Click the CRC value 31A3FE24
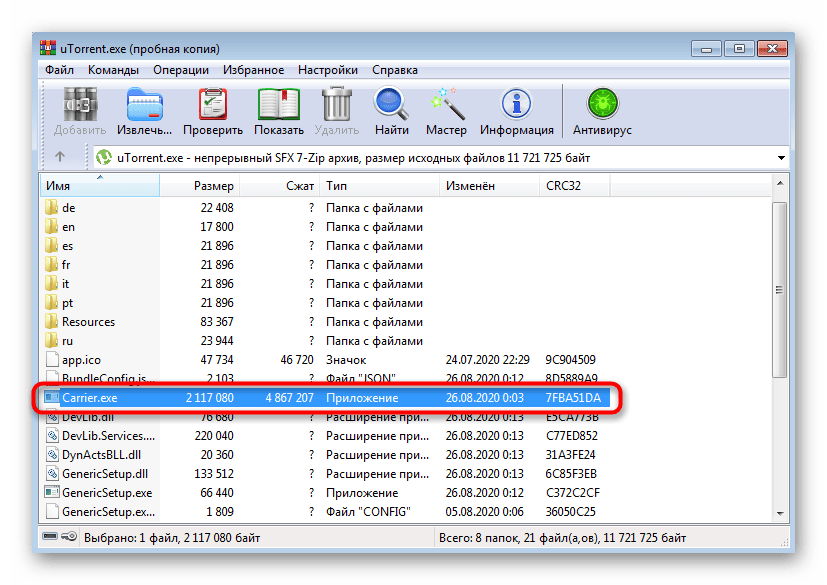The height and width of the screenshot is (585, 827). [570, 454]
